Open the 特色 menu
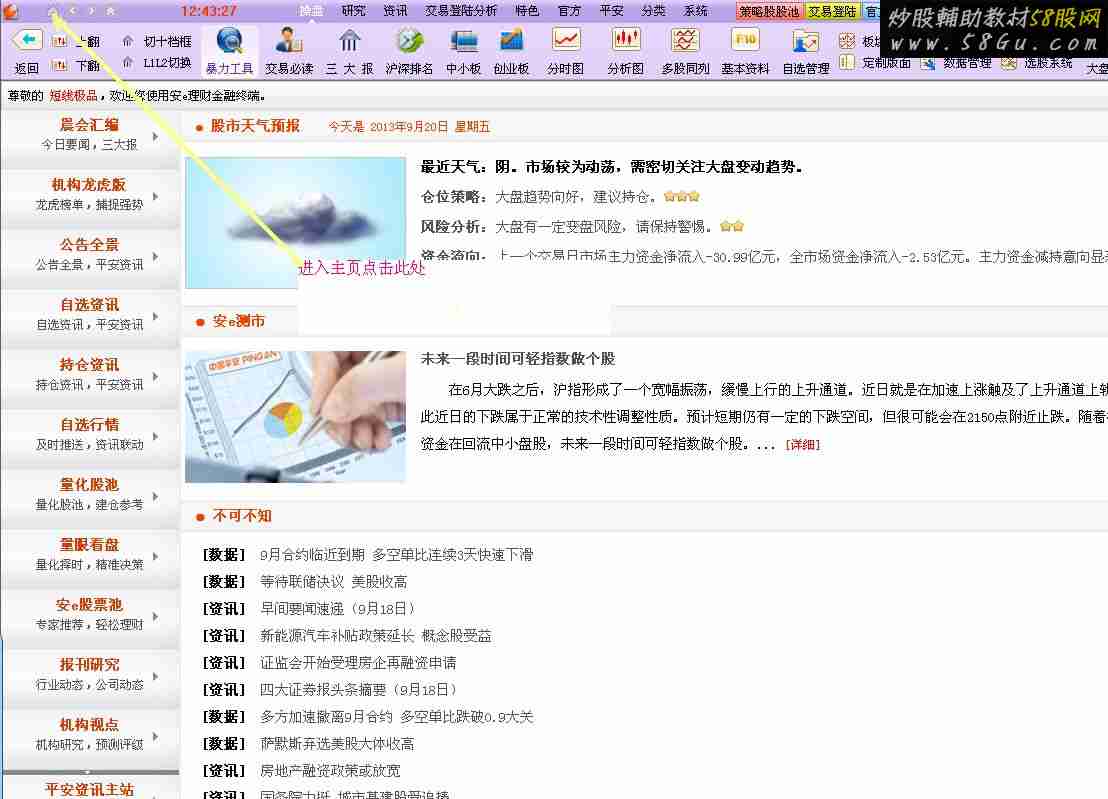 (x=527, y=11)
